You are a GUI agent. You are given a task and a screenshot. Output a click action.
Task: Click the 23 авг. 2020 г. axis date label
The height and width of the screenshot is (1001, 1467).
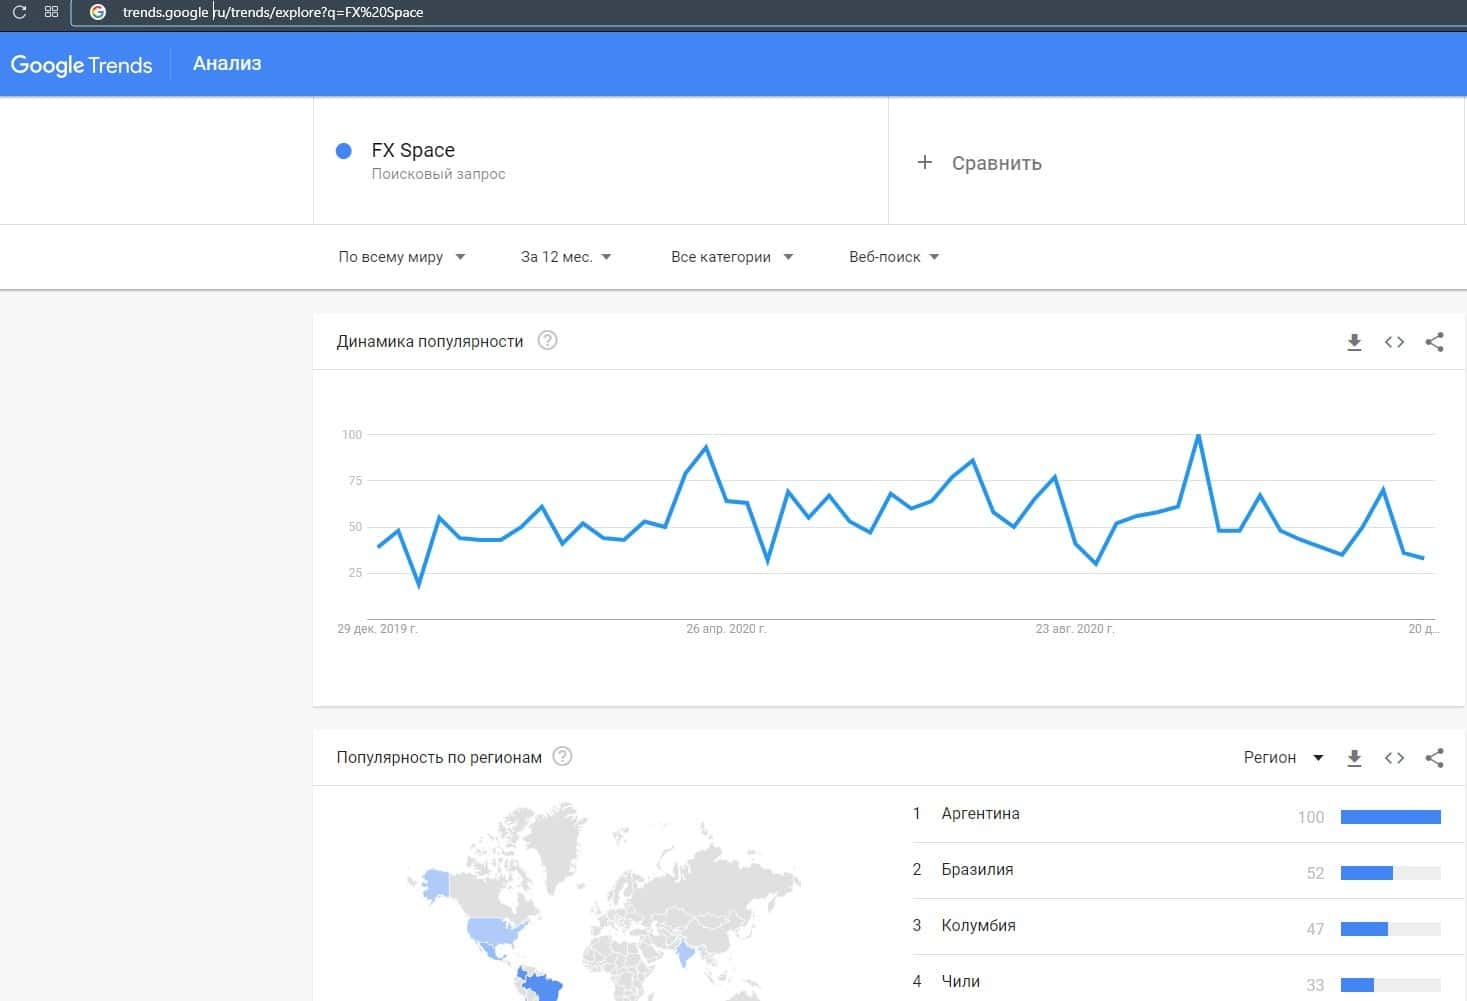tap(1075, 629)
